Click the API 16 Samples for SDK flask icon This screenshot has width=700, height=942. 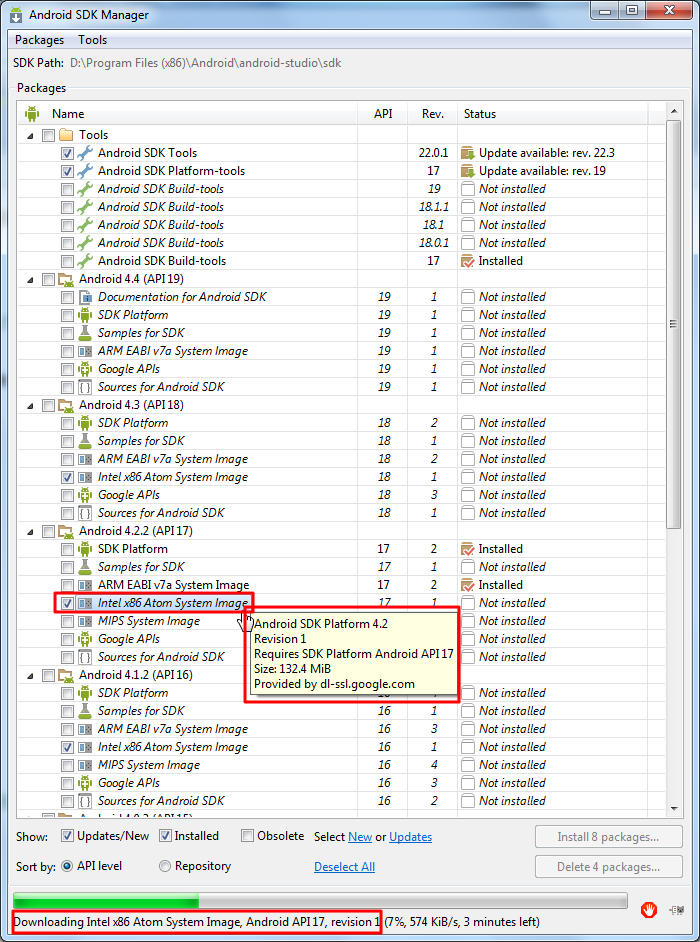tap(85, 711)
